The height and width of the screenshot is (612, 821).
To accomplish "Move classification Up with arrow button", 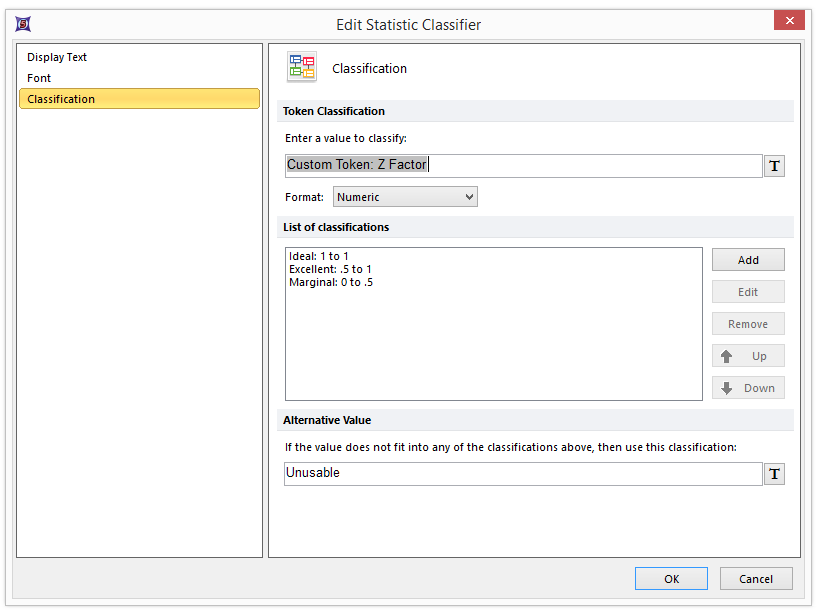I will [x=748, y=356].
